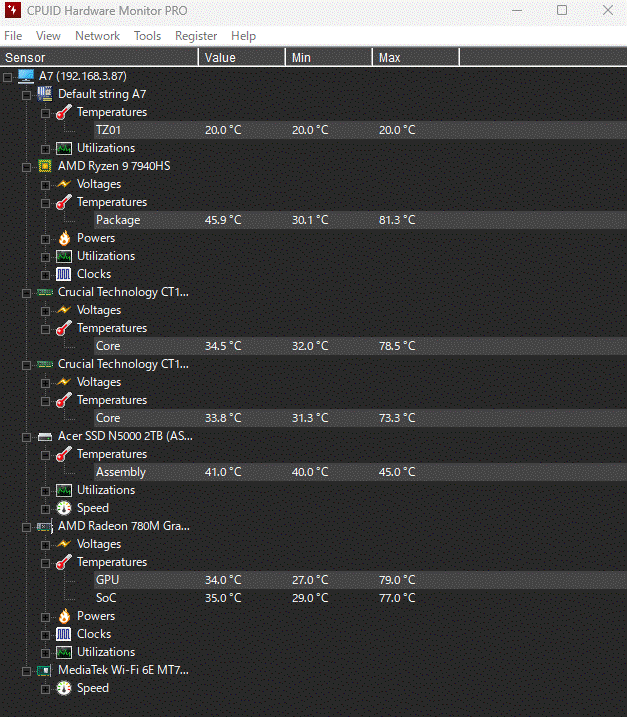Viewport: 627px width, 717px height.
Task: Expand the Powers node under AMD Ryzen 9
Action: pyautogui.click(x=46, y=238)
